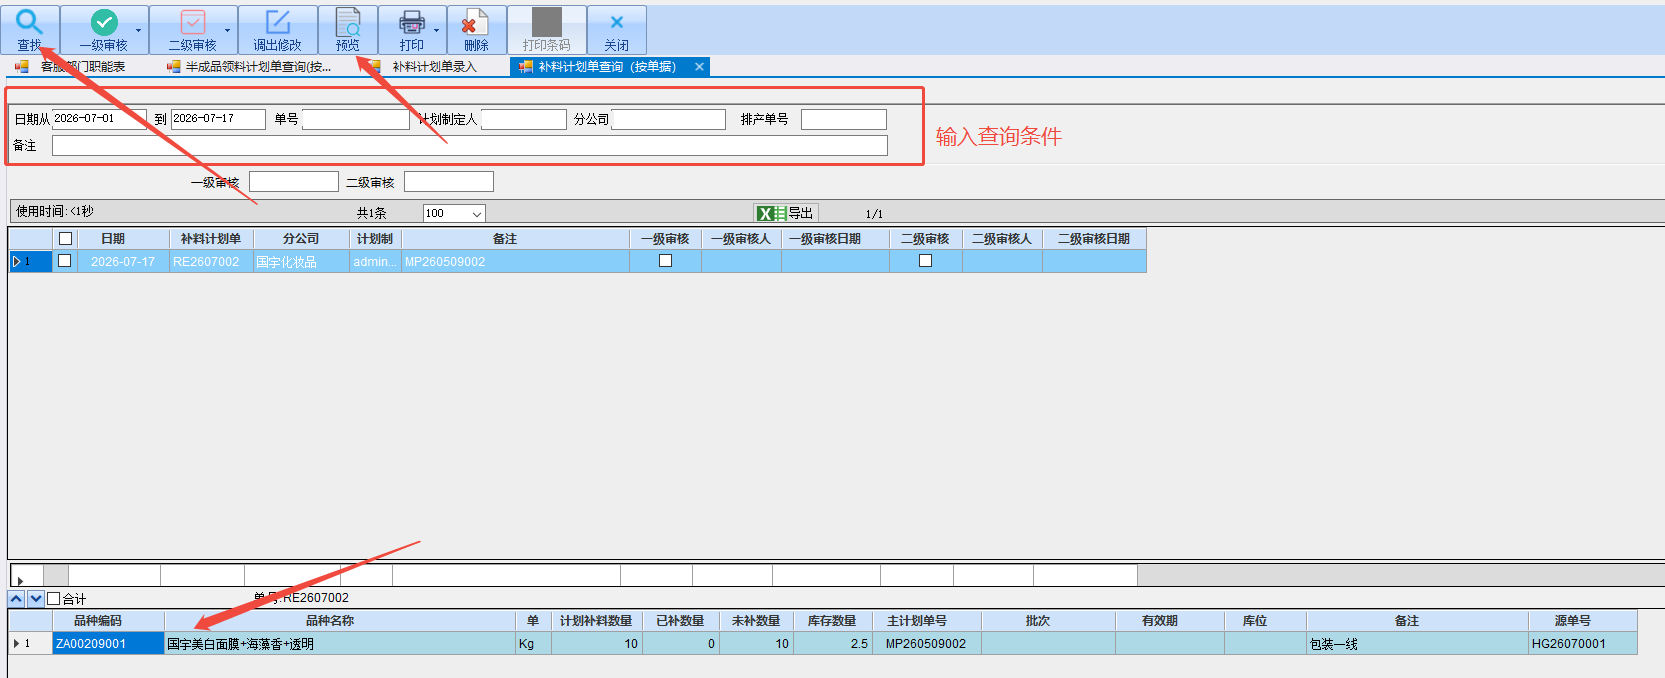Click the 删除 delete icon
The height and width of the screenshot is (678, 1665).
(x=475, y=22)
